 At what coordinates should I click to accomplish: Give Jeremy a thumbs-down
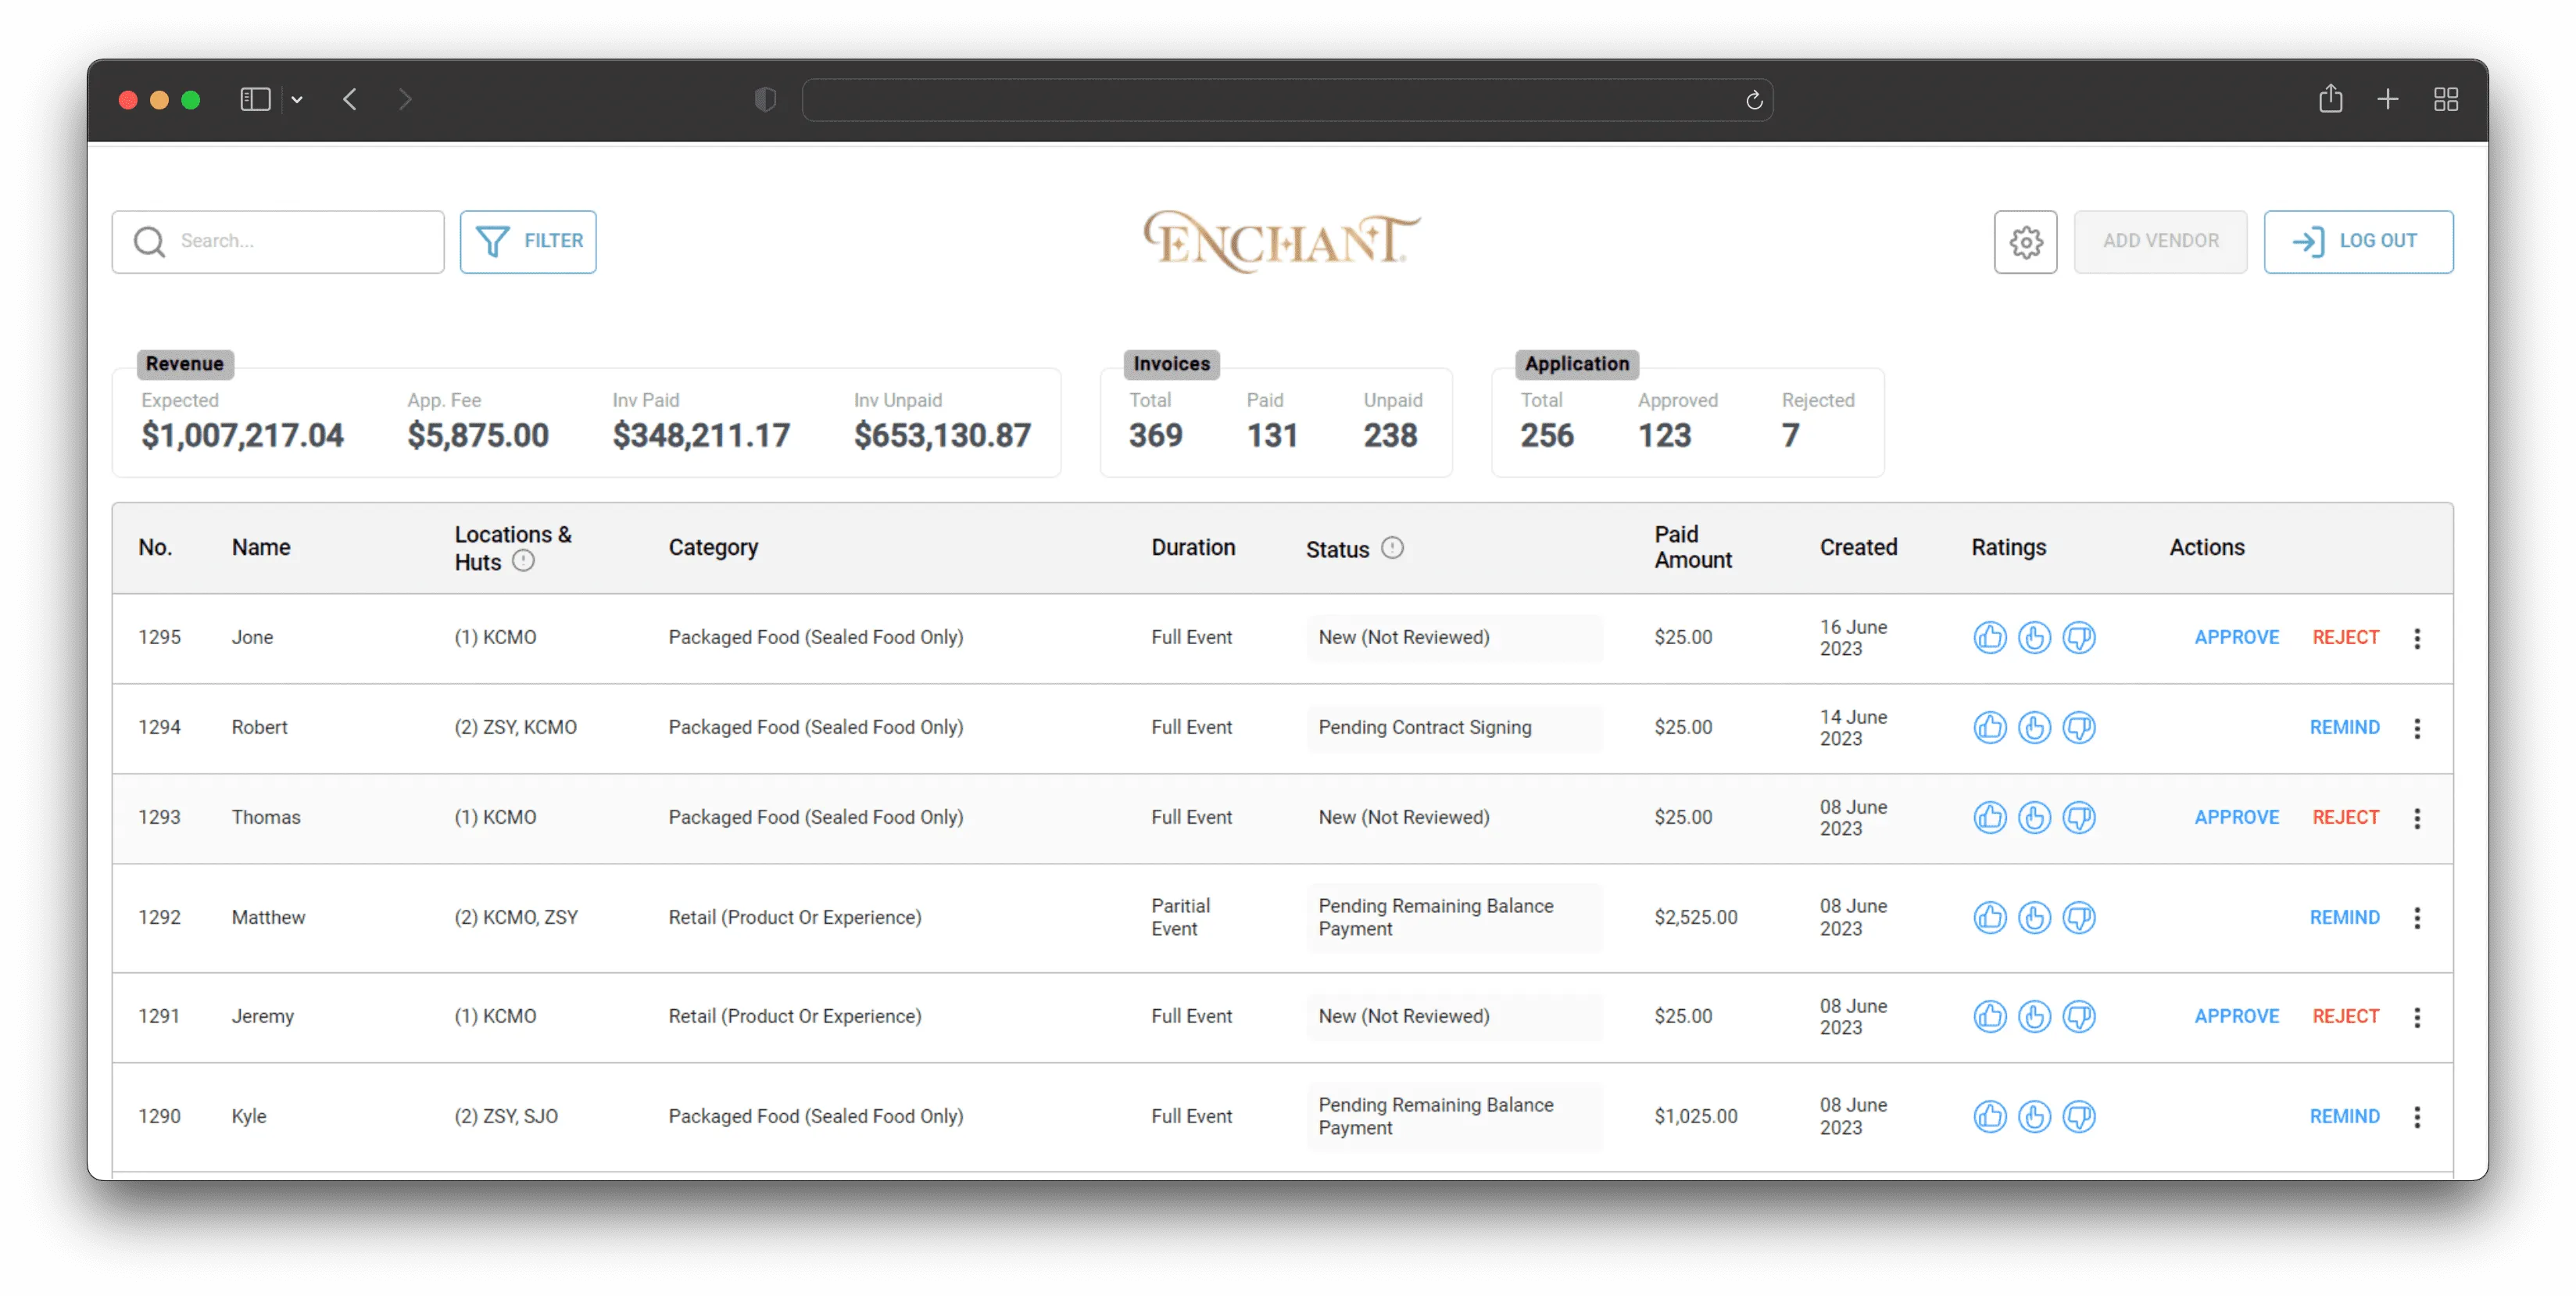(x=2079, y=1016)
